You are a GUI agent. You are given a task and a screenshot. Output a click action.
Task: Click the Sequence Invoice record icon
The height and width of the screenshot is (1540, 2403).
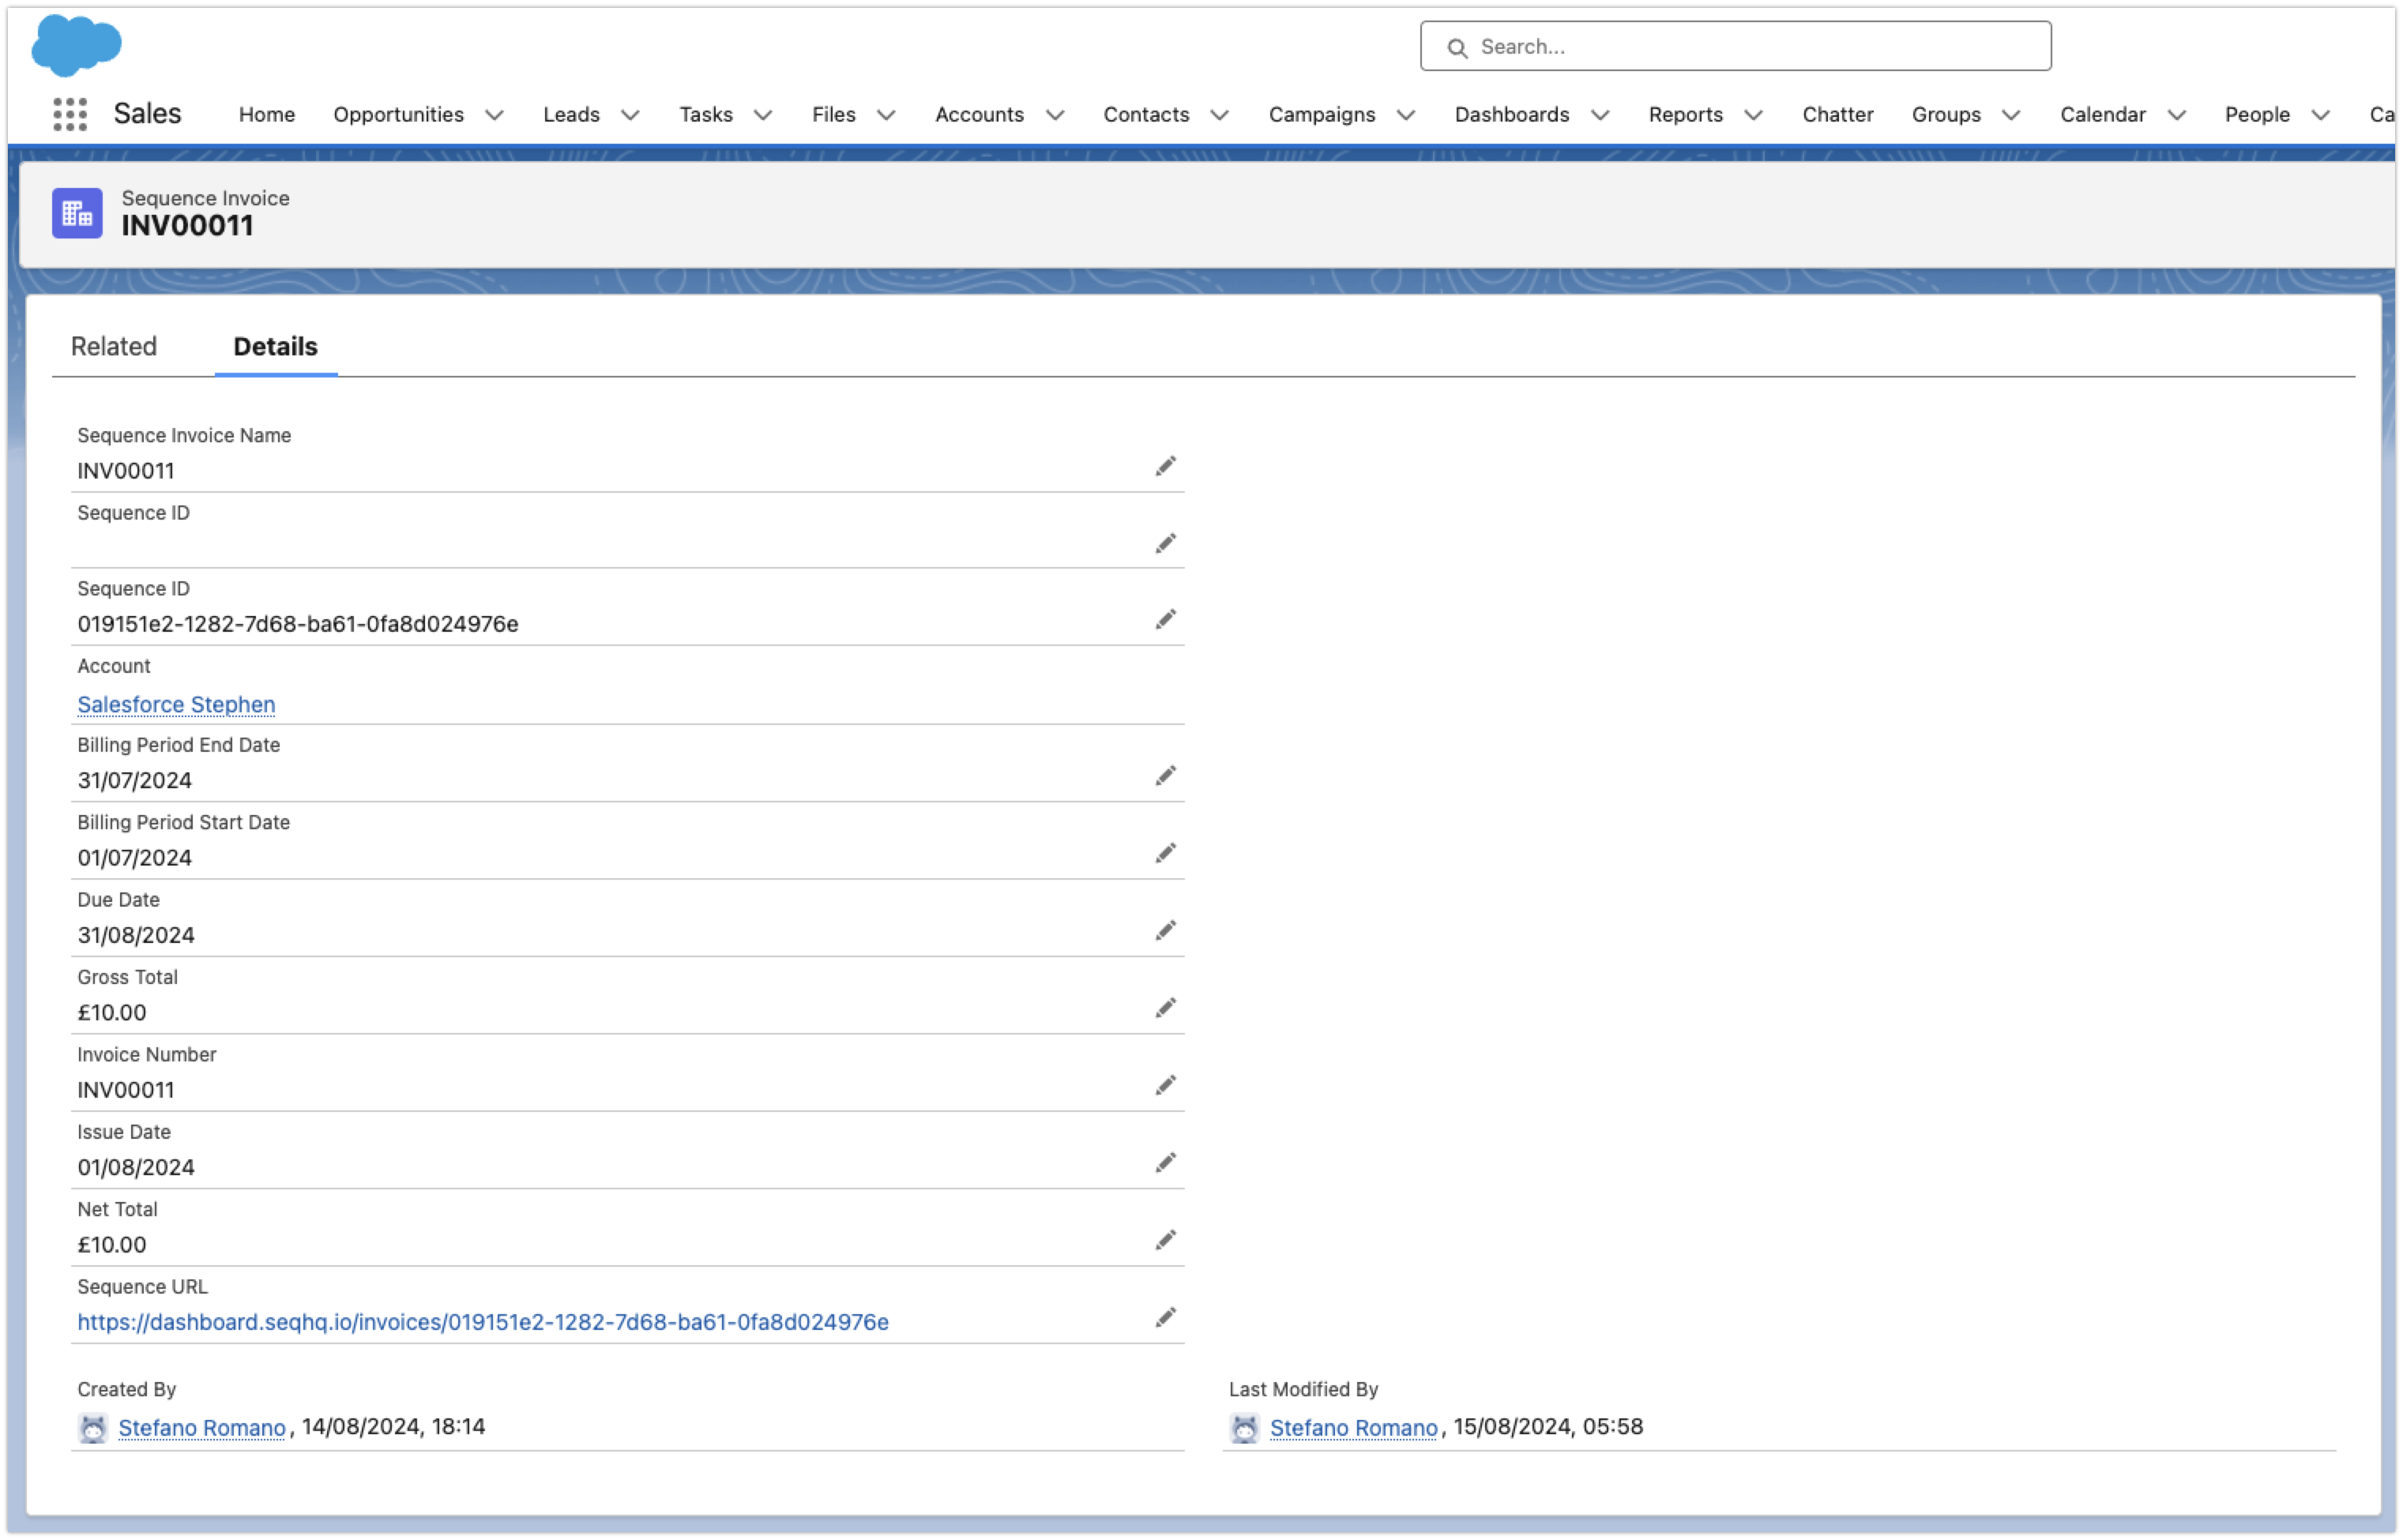[77, 213]
